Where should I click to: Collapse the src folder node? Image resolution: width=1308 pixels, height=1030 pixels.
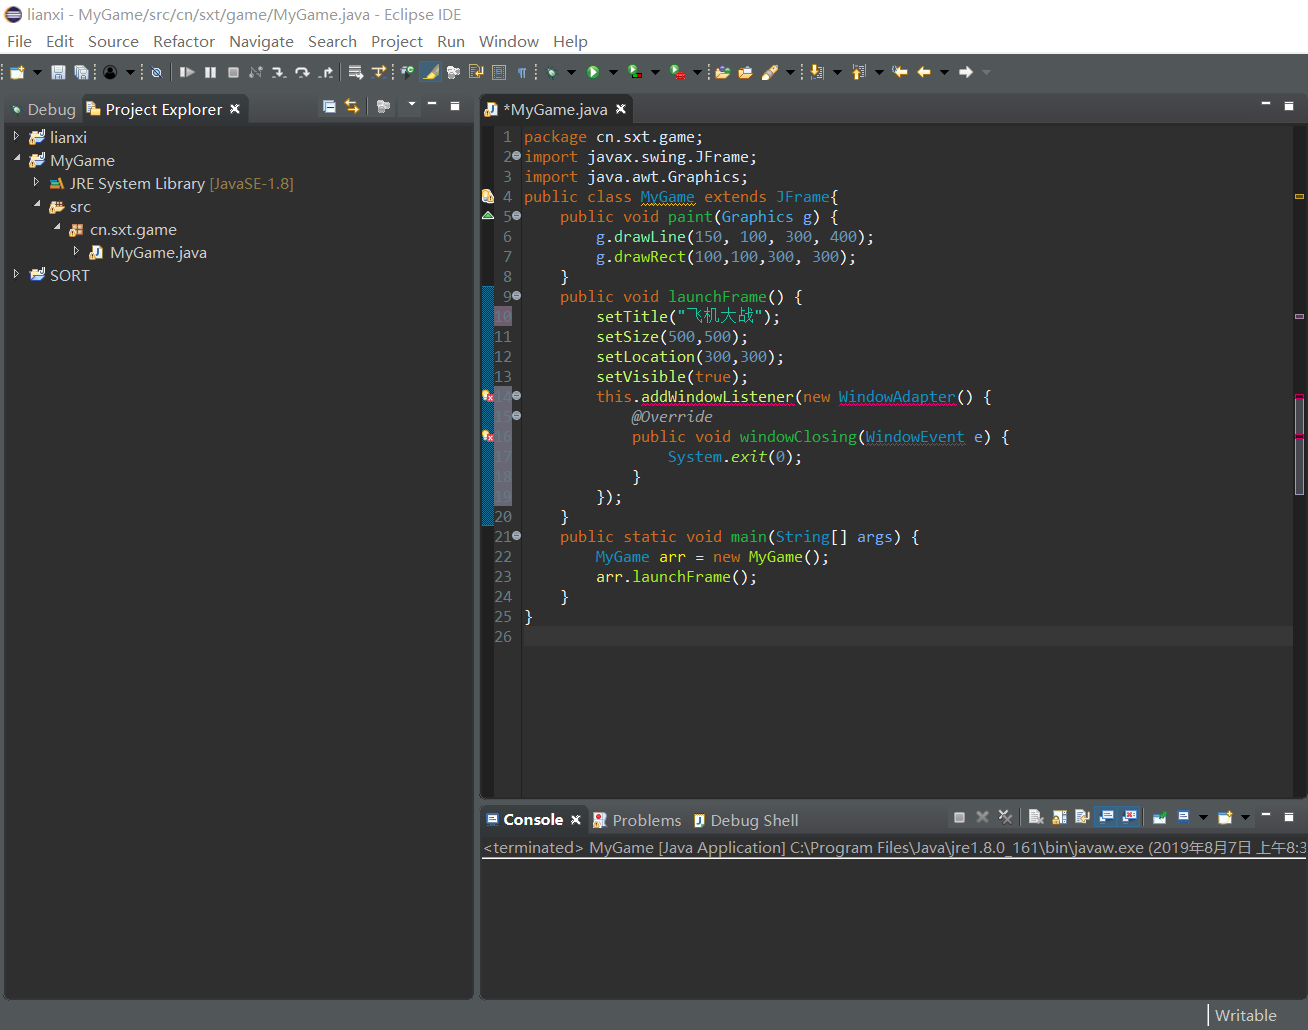pos(37,205)
